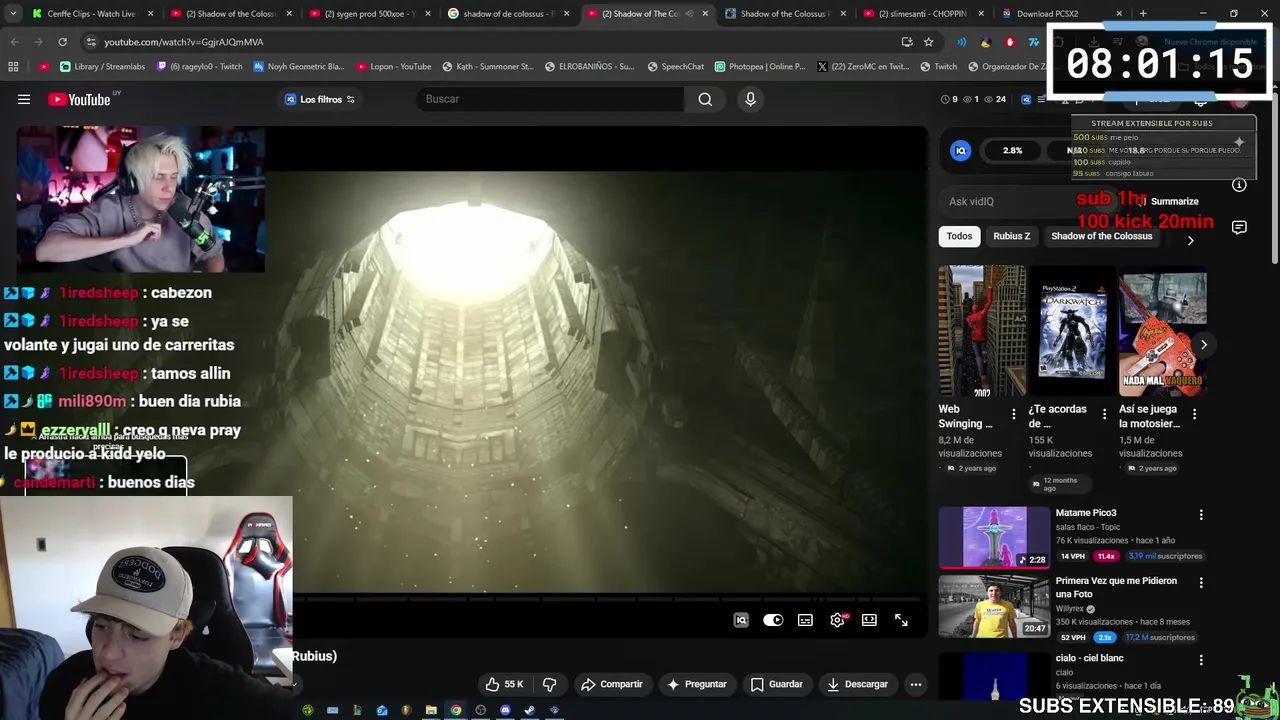The height and width of the screenshot is (720, 1280).
Task: Select the Todos filter chip
Action: click(959, 236)
